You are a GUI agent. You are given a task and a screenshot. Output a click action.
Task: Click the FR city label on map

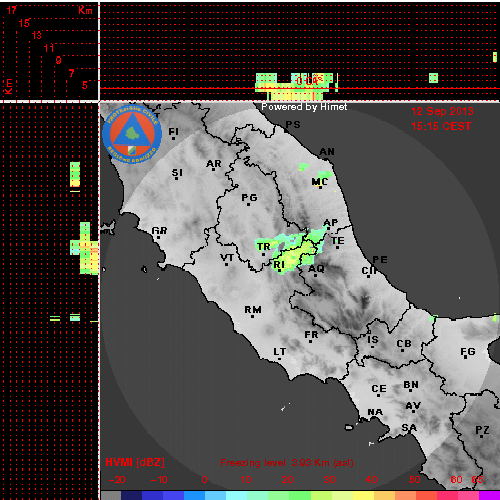311,335
